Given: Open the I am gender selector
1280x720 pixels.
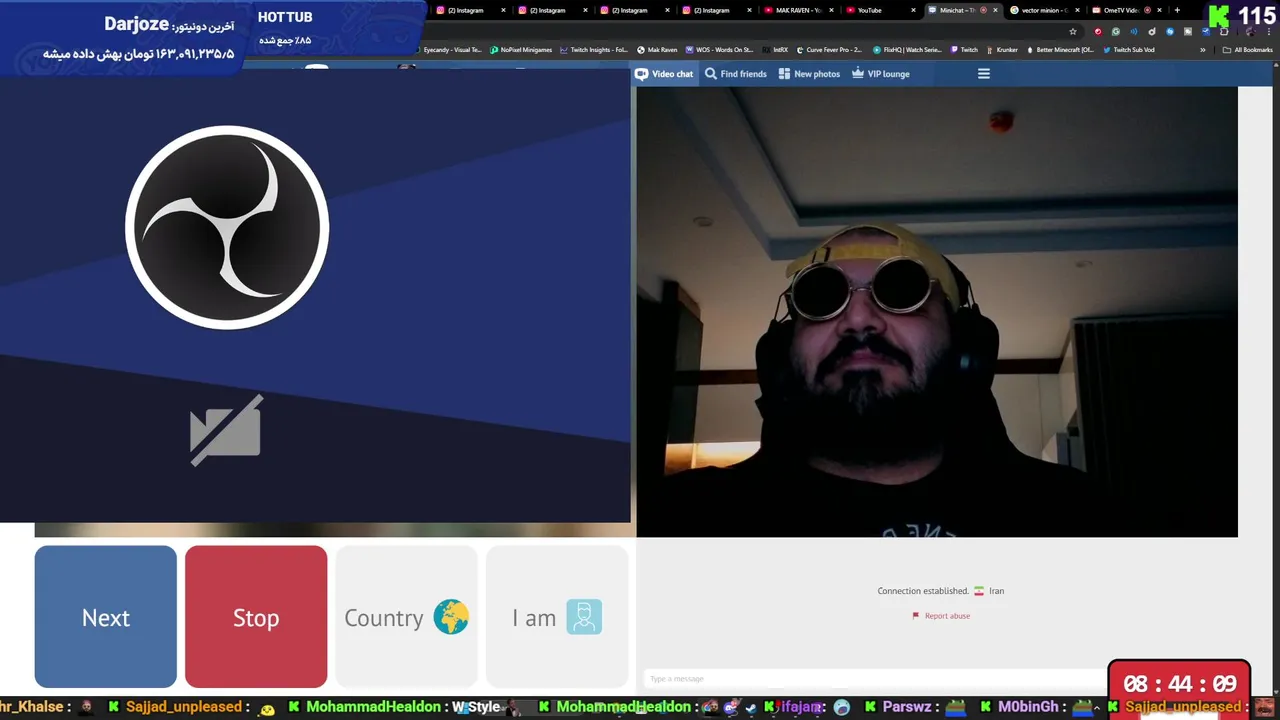Looking at the screenshot, I should [x=557, y=617].
